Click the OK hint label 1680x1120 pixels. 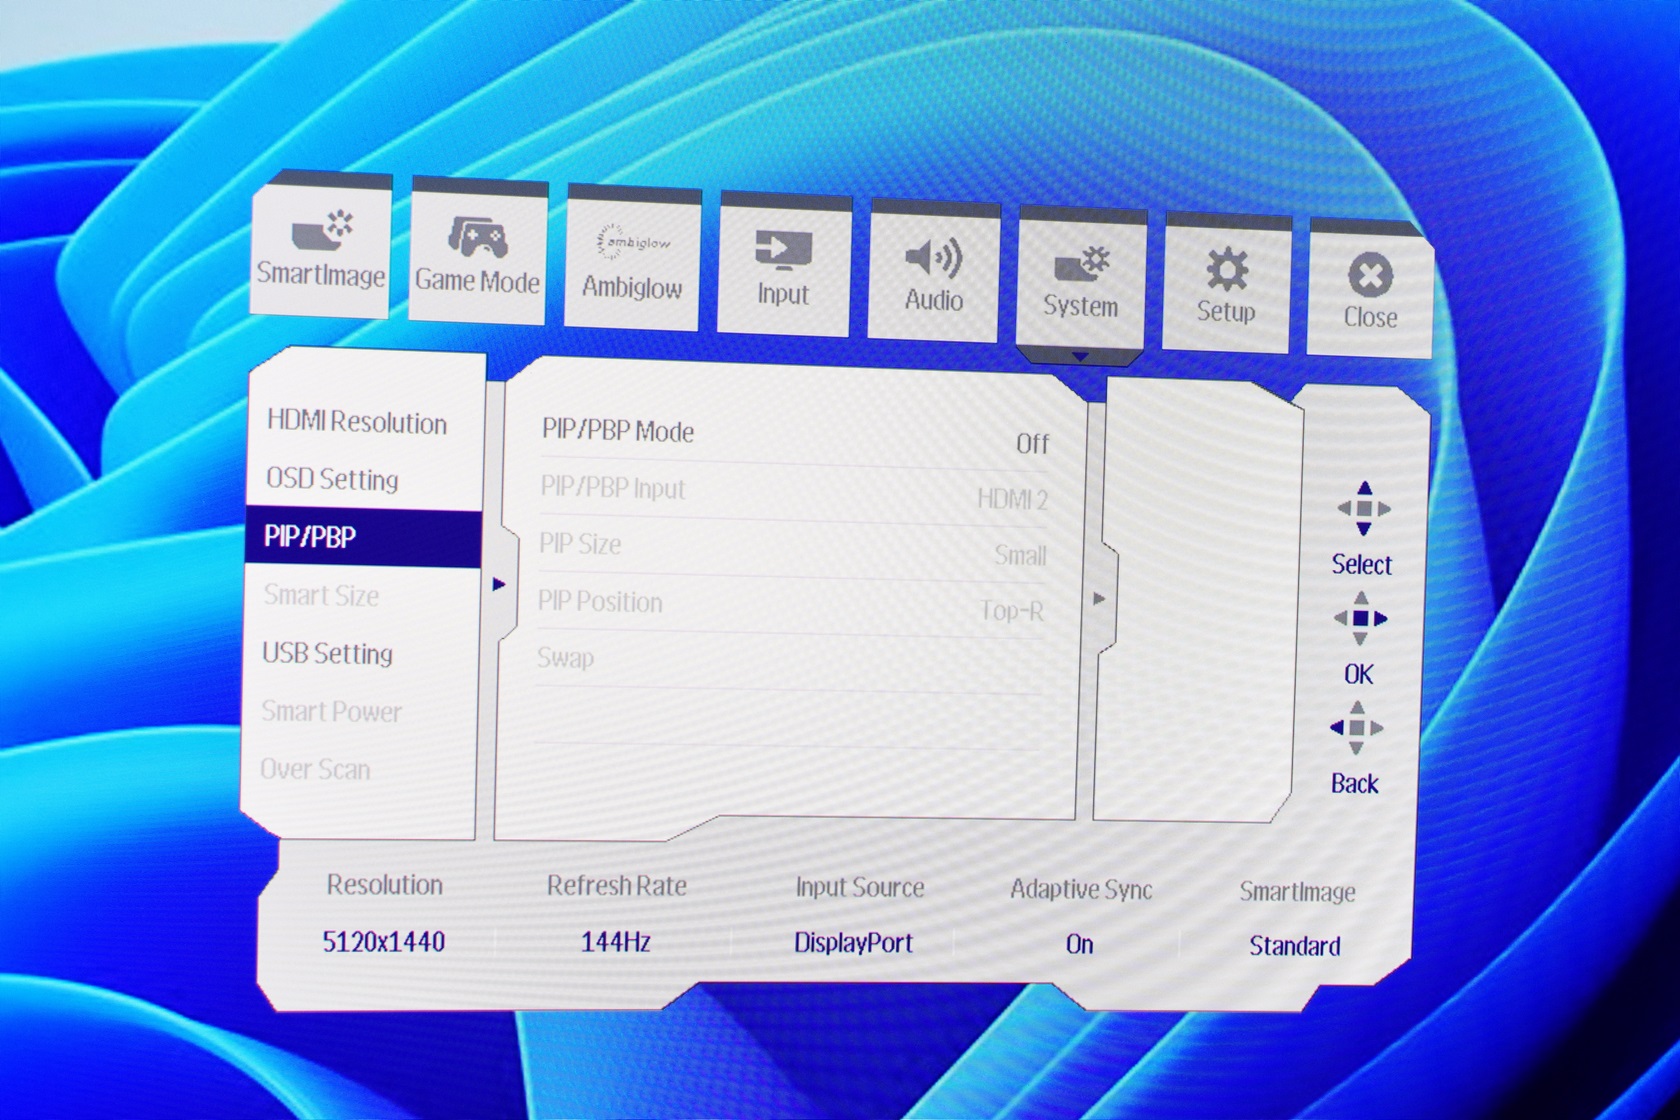(1359, 675)
